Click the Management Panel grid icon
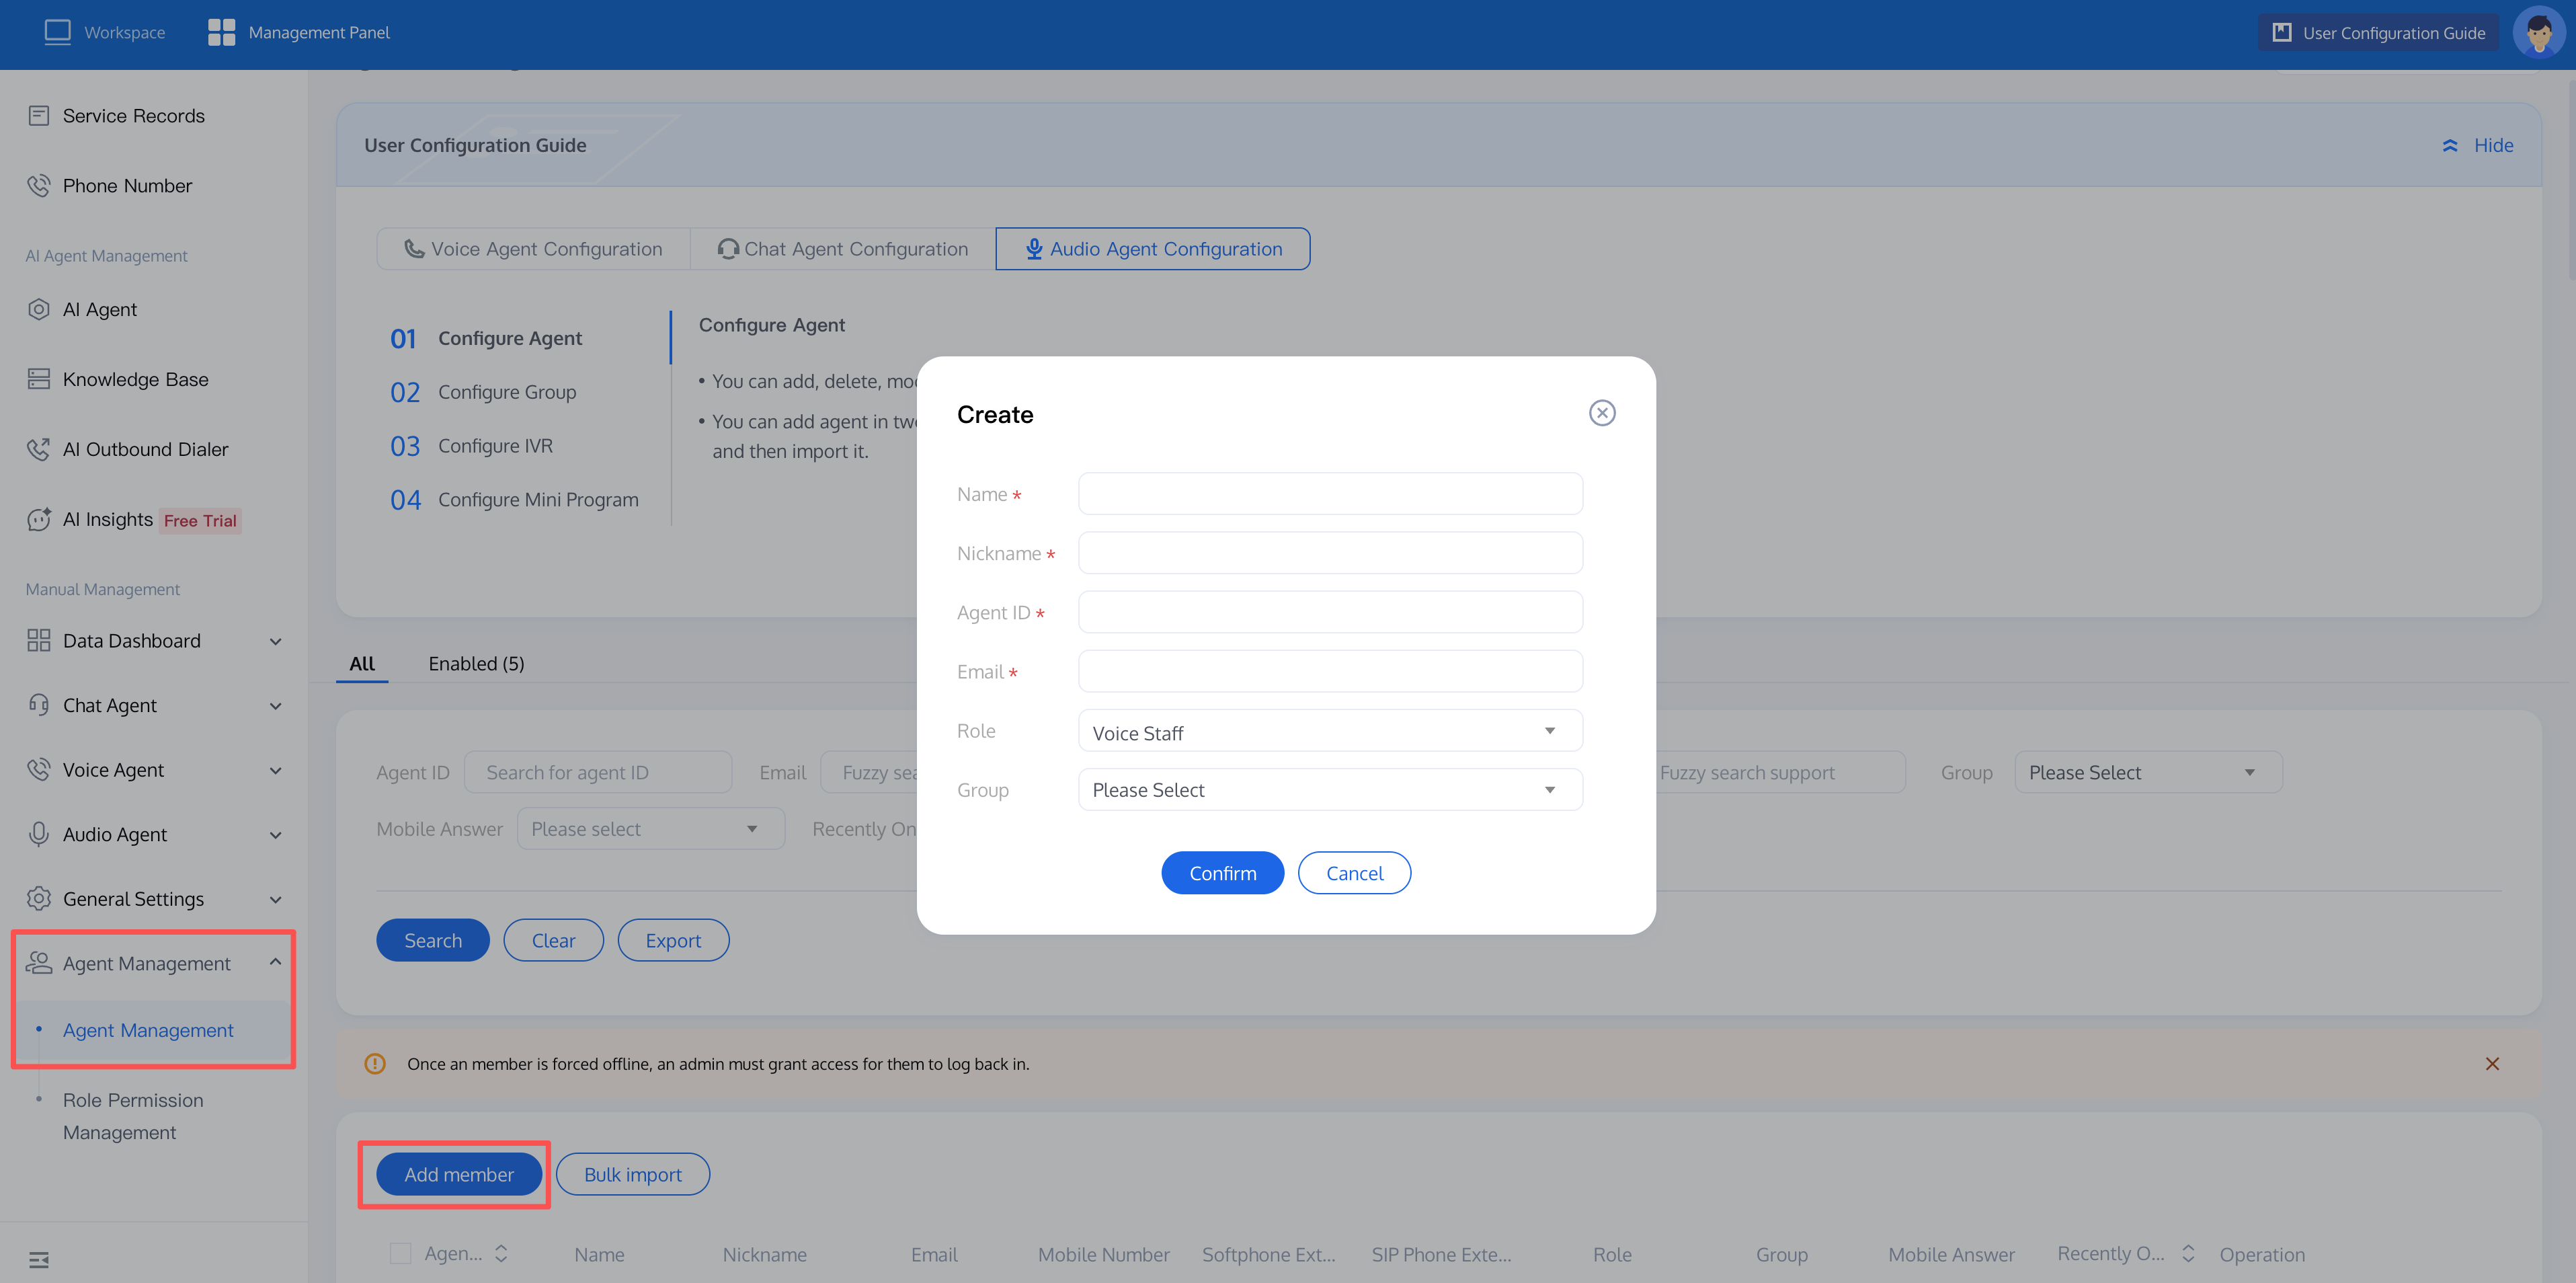Viewport: 2576px width, 1283px height. pos(221,32)
